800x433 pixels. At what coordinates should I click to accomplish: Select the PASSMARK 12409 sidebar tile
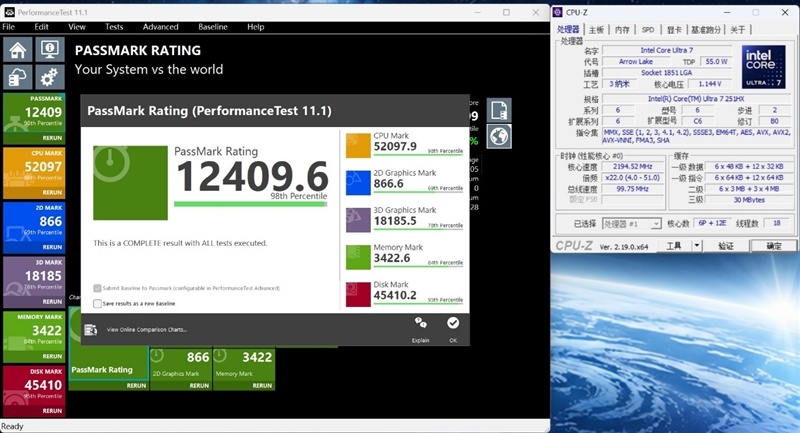click(x=34, y=118)
